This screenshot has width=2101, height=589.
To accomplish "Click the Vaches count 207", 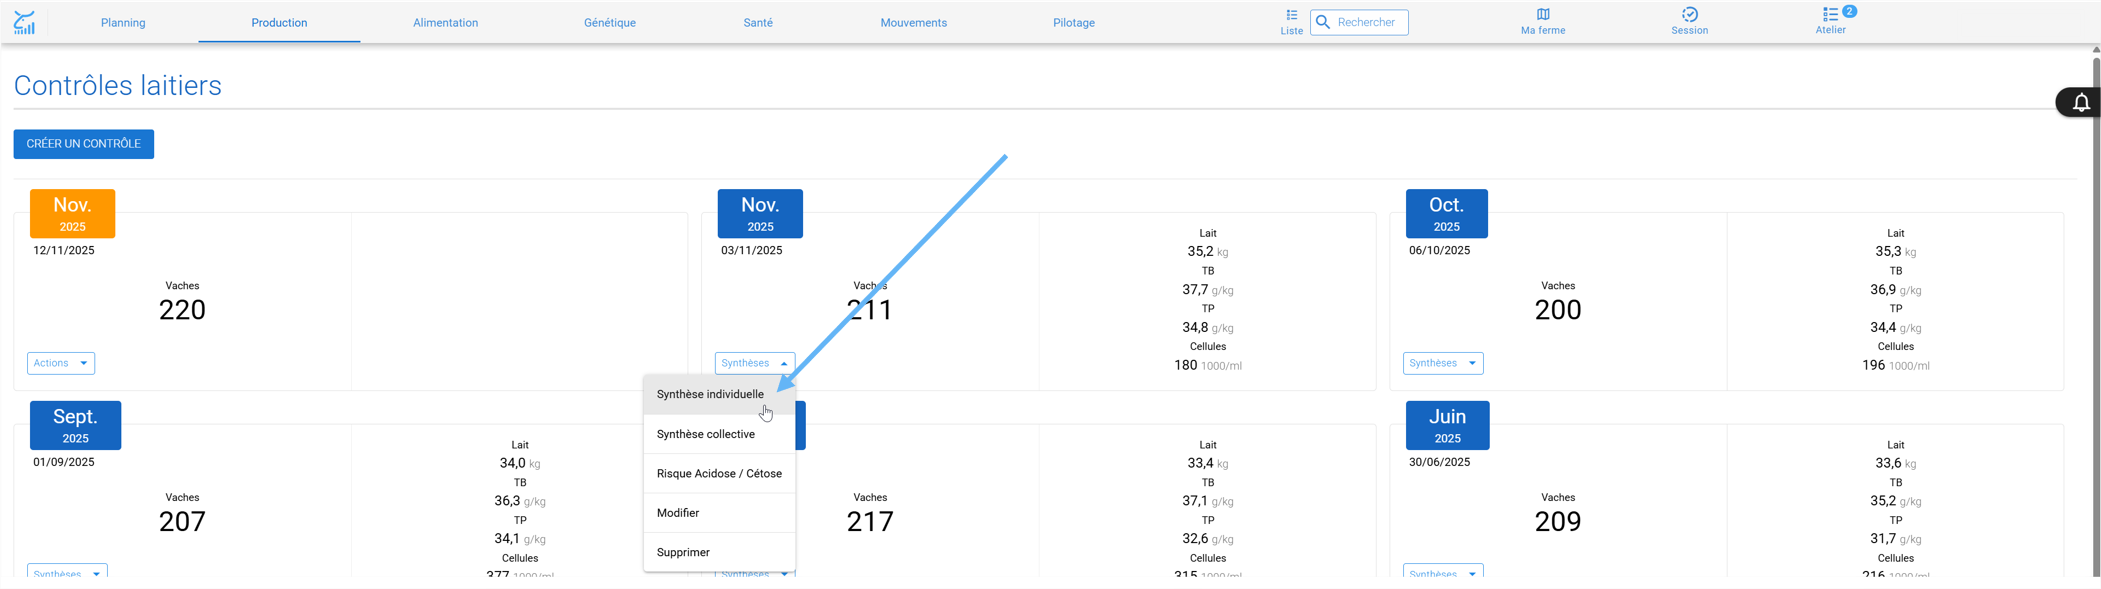I will (x=182, y=522).
